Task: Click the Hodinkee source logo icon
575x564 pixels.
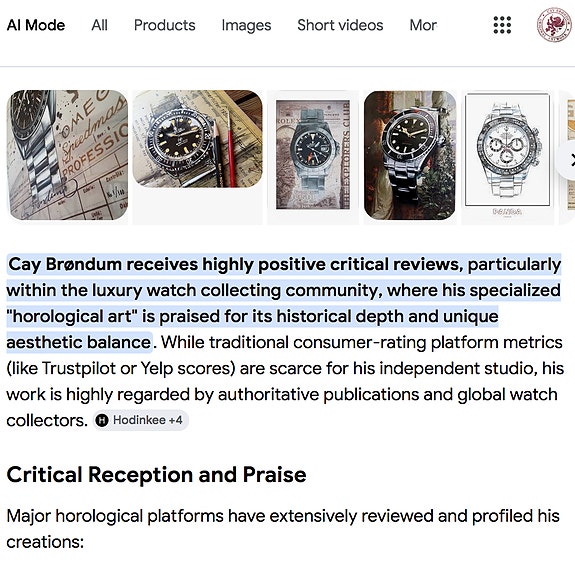Action: pyautogui.click(x=102, y=420)
